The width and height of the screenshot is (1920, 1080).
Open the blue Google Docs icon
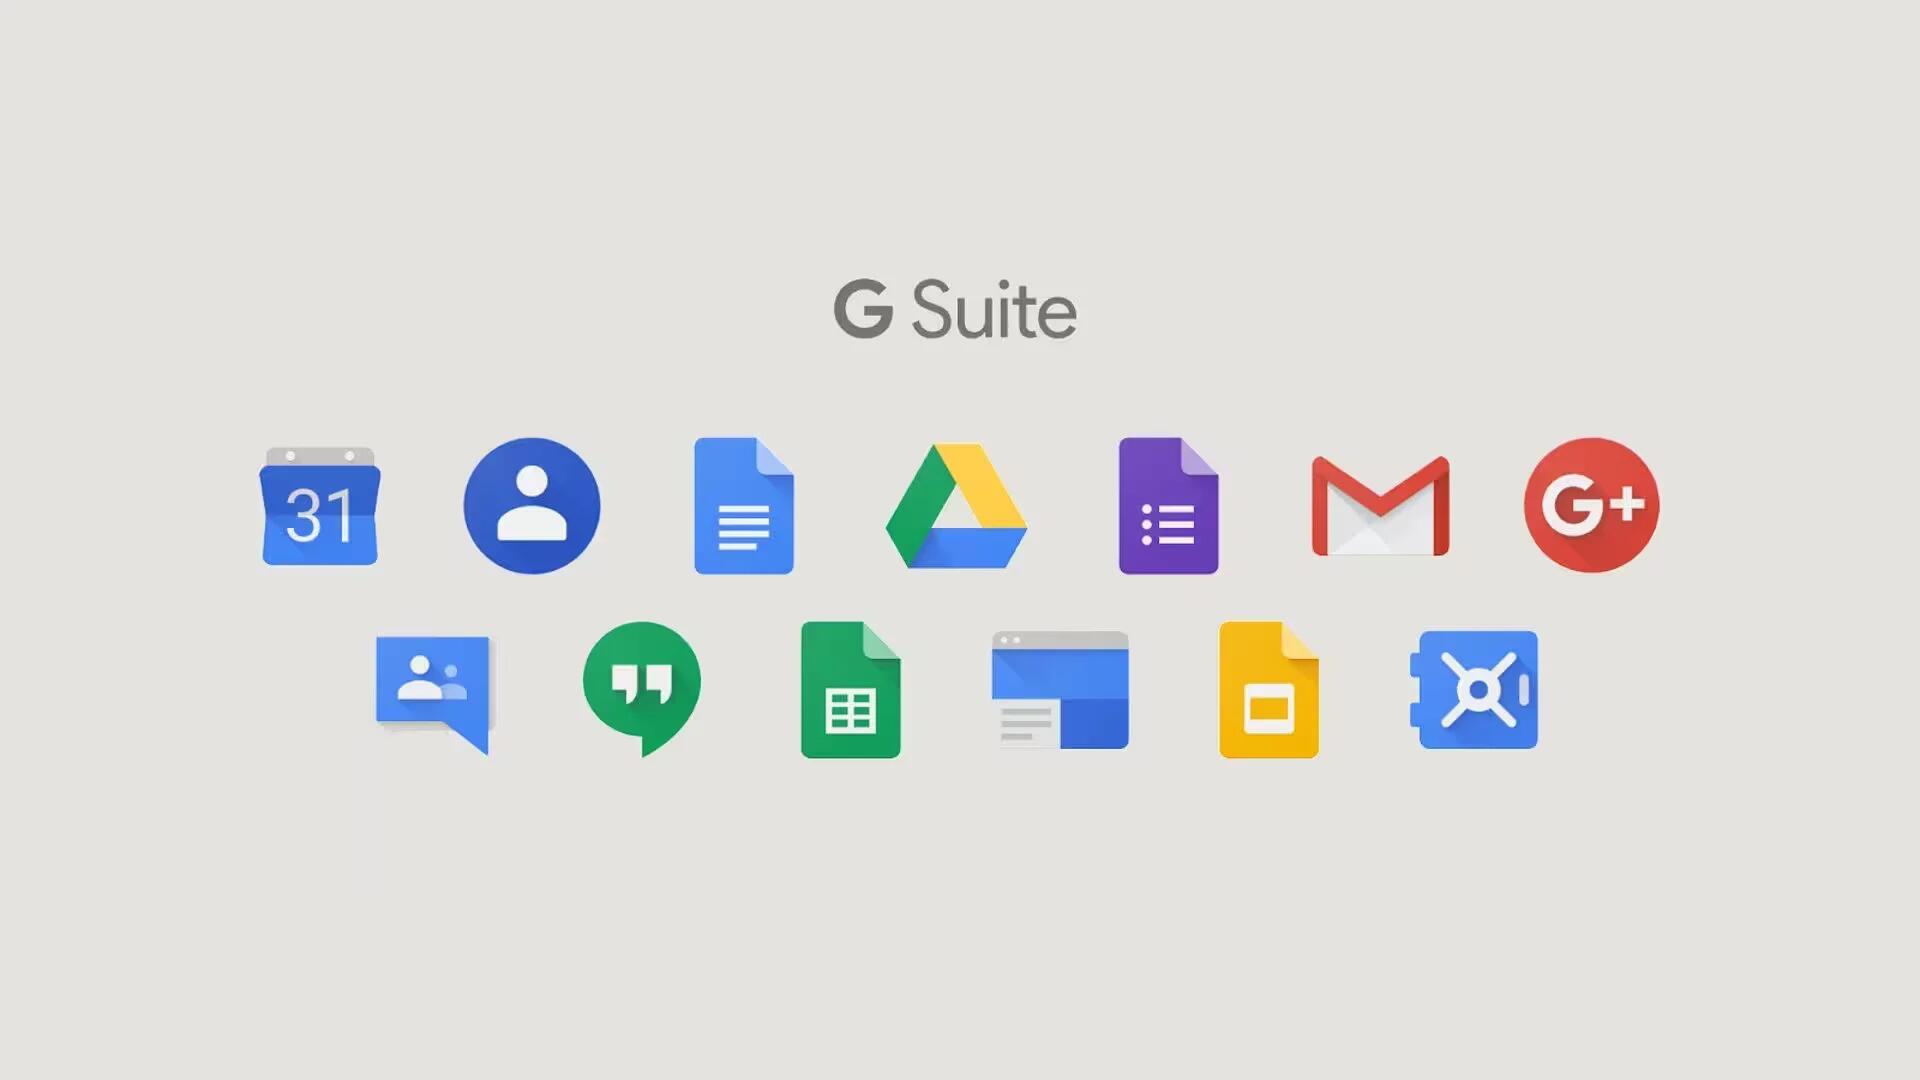(744, 506)
